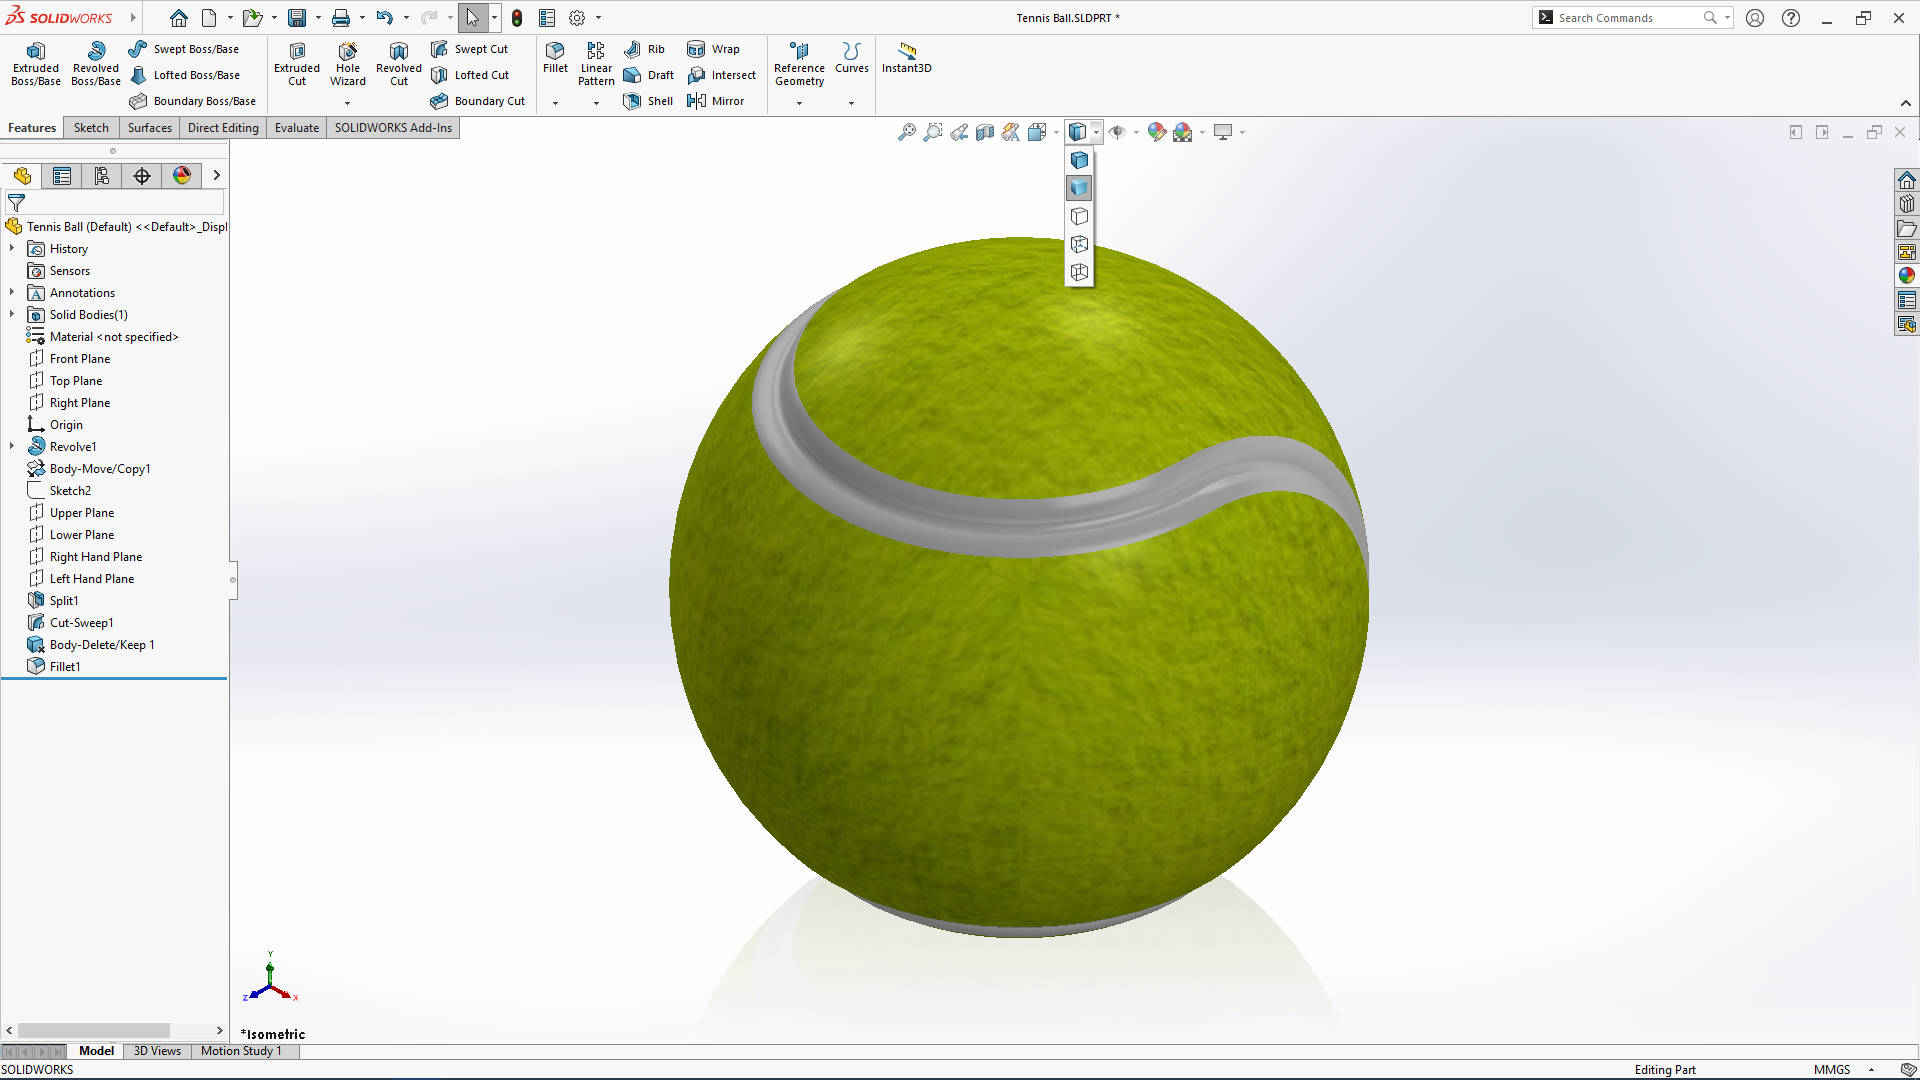The width and height of the screenshot is (1920, 1080).
Task: Open the Section View tool
Action: point(985,132)
